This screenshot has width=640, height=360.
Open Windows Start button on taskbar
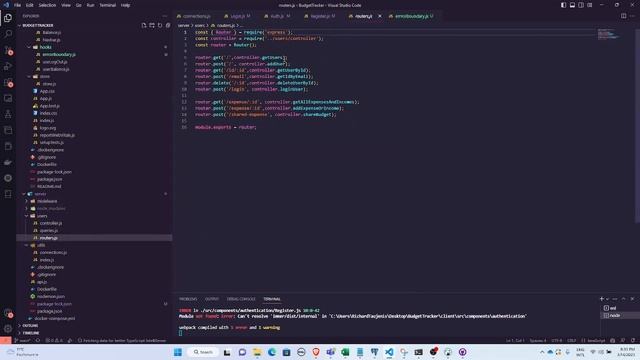pyautogui.click(x=178, y=352)
